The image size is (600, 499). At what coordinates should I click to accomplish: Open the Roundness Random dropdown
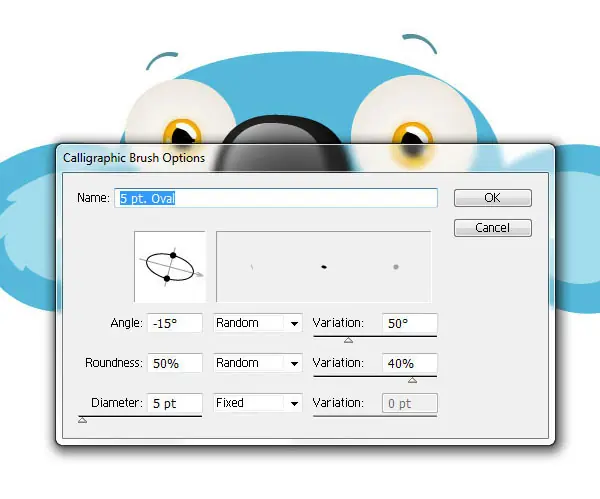coord(258,363)
